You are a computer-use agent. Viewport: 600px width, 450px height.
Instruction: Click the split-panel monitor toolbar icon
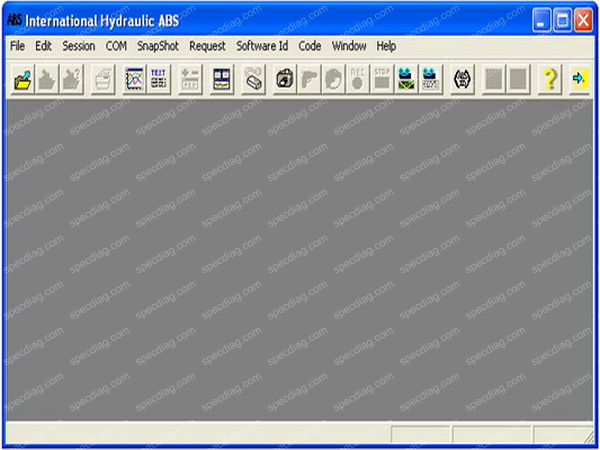223,81
